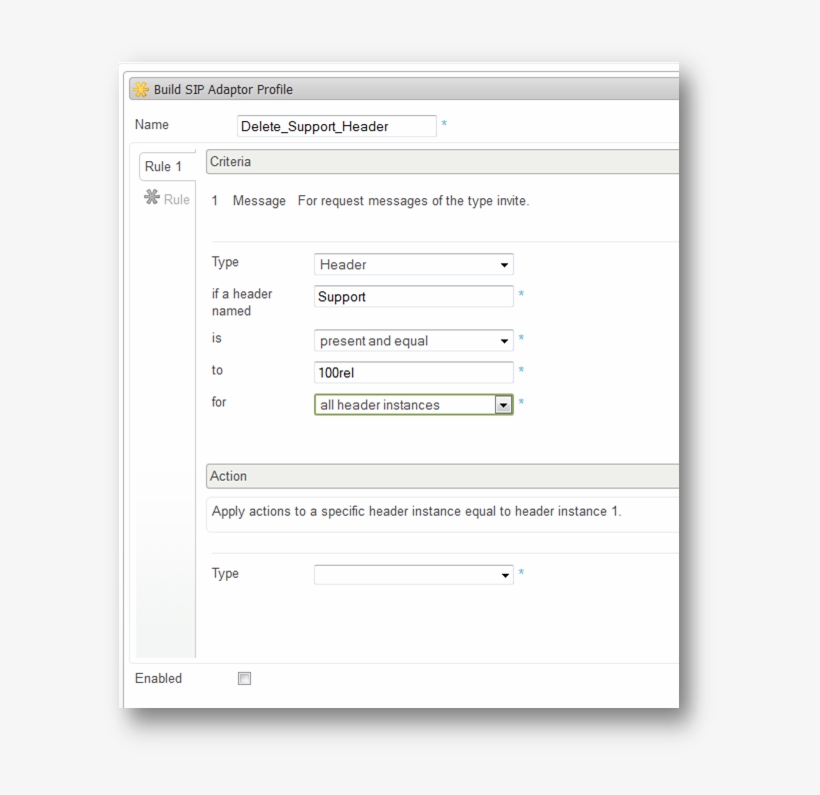Image resolution: width=820 pixels, height=795 pixels.
Task: Click the 'Apply actions to a specific header instance' text
Action: tap(416, 512)
